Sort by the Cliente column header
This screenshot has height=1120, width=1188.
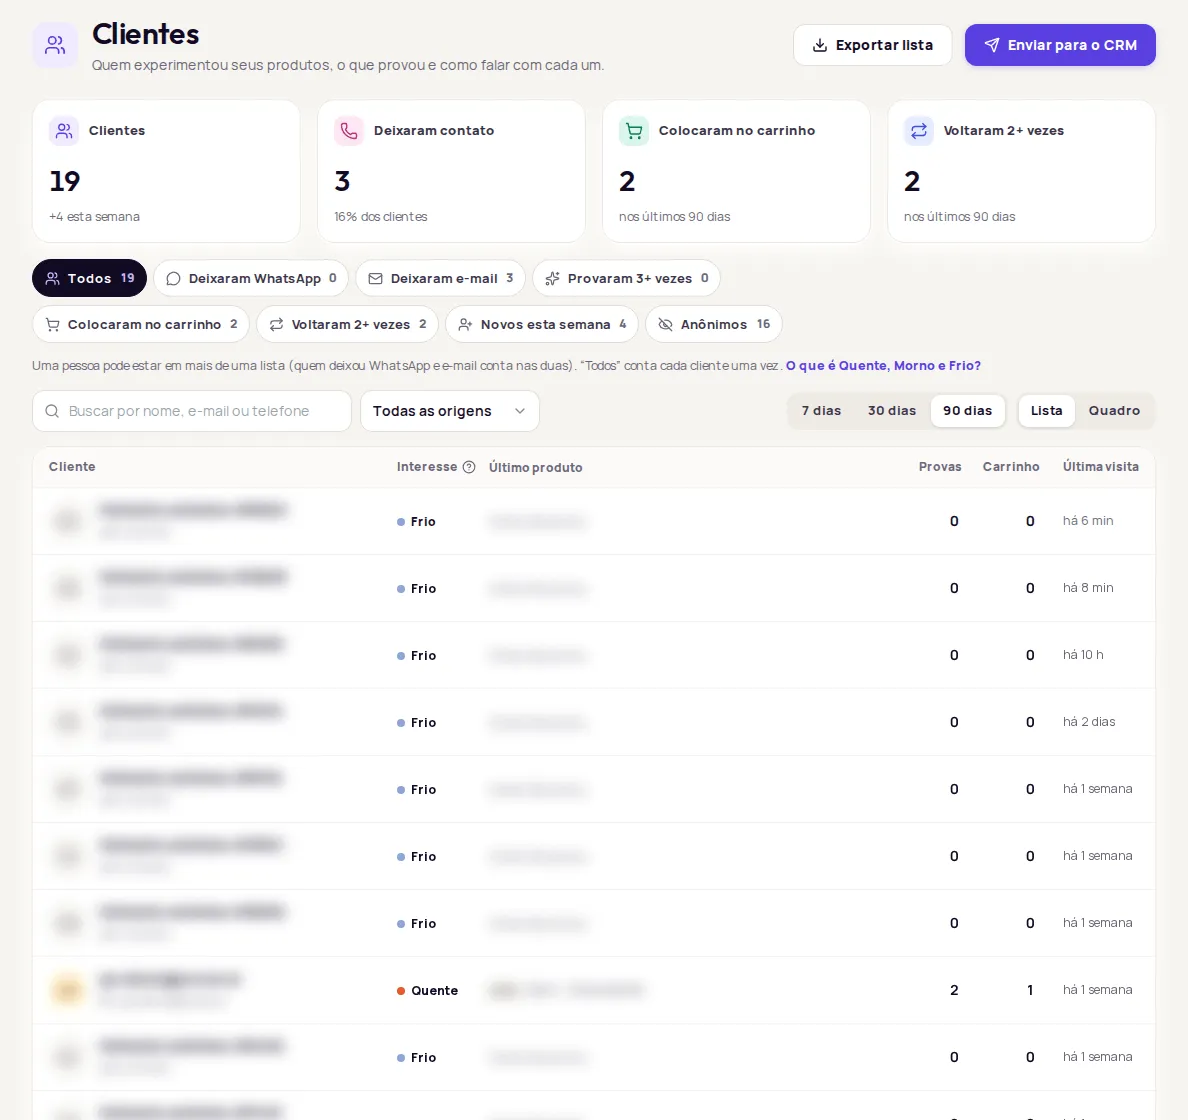coord(72,467)
